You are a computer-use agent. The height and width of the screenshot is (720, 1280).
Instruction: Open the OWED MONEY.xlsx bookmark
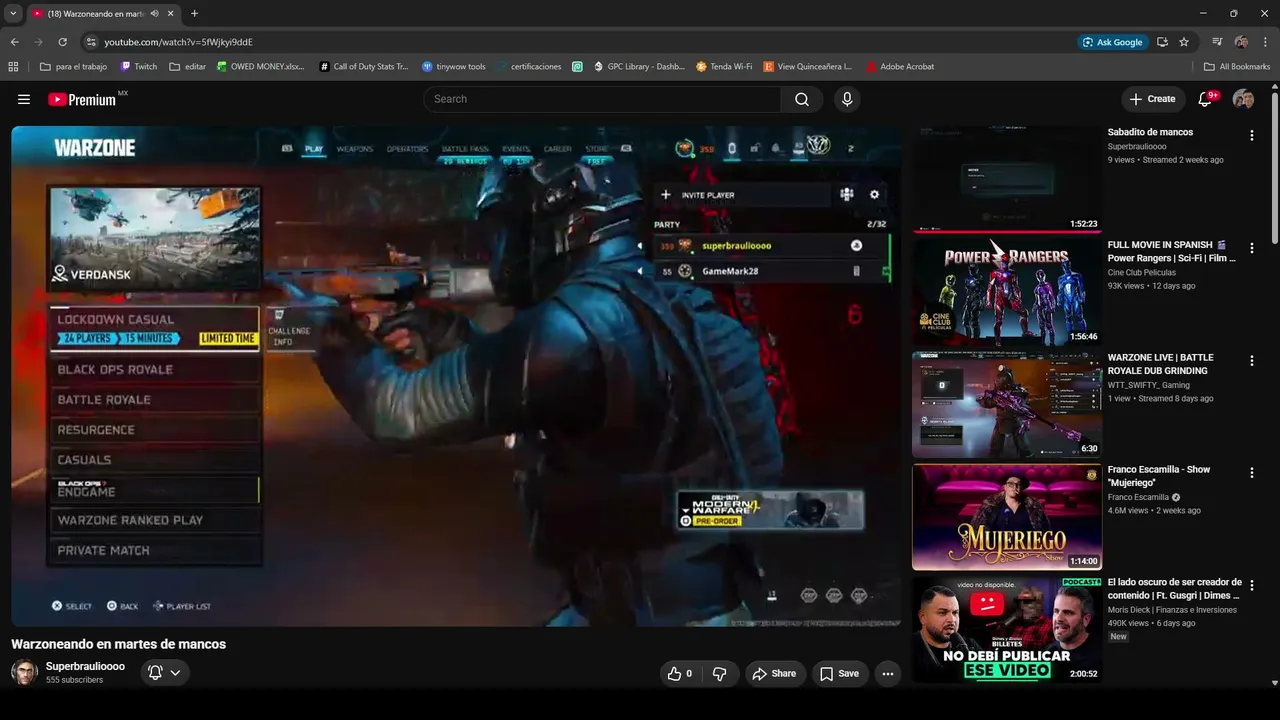coord(260,67)
